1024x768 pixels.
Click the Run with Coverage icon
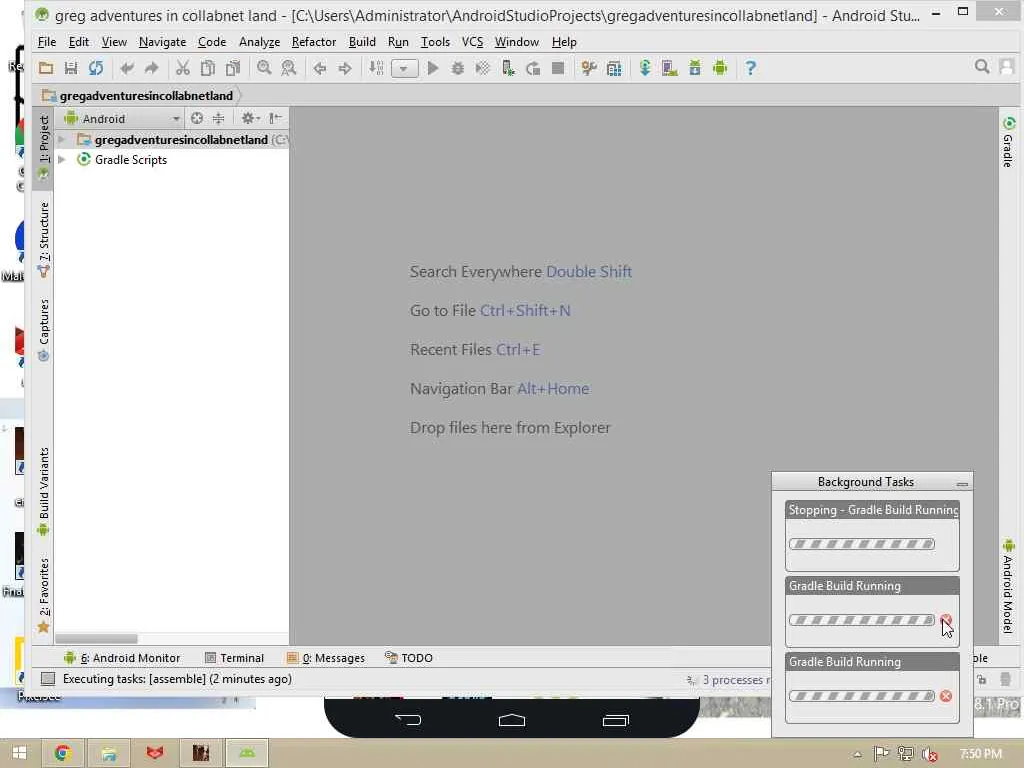(x=483, y=68)
